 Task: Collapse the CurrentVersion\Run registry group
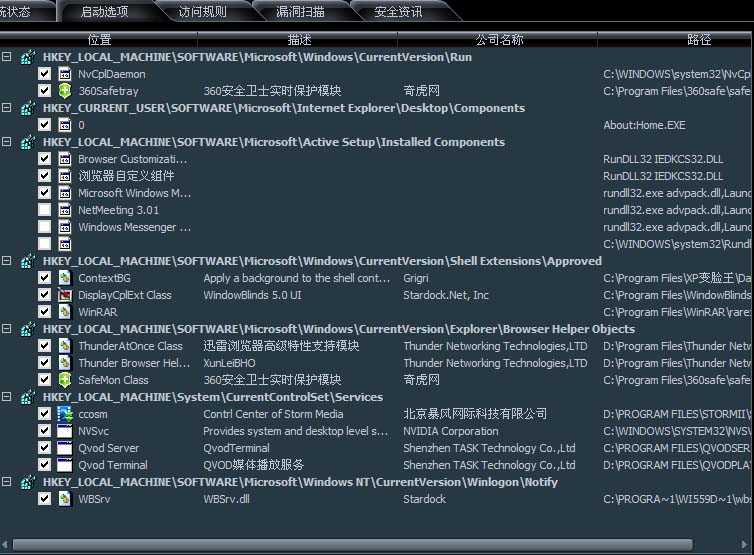(x=7, y=57)
